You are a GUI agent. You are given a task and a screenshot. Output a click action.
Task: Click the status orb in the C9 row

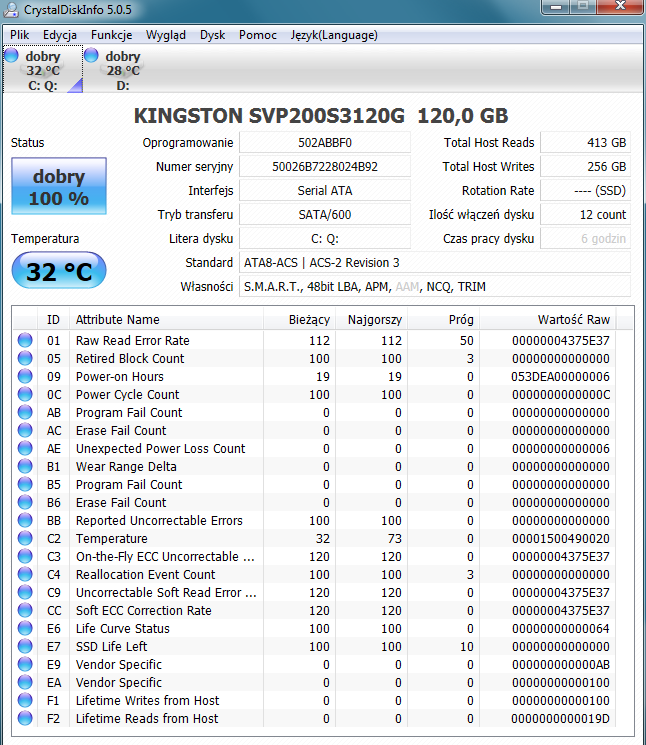pos(25,592)
